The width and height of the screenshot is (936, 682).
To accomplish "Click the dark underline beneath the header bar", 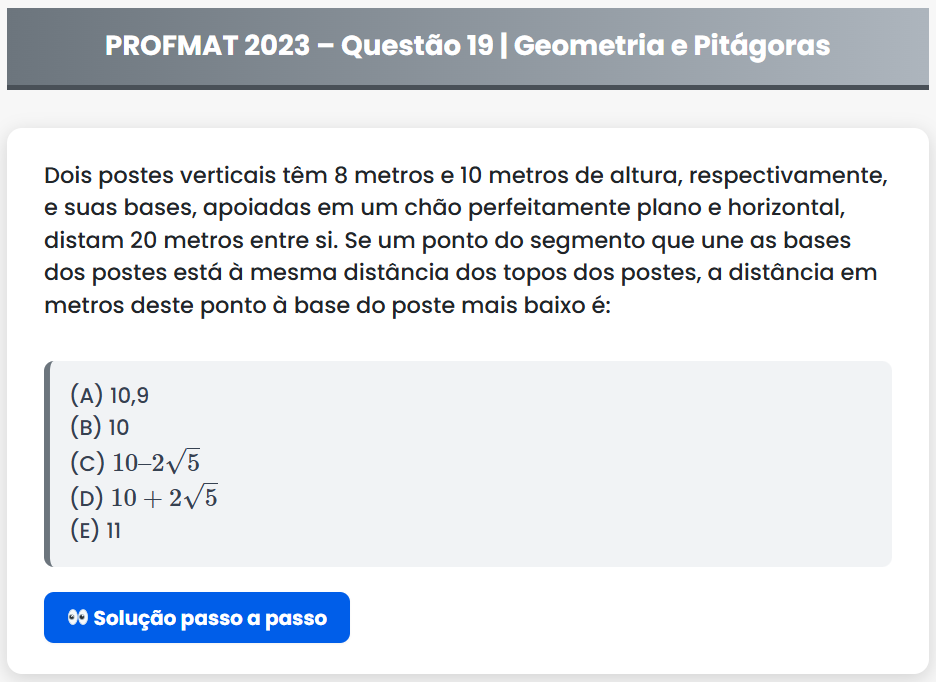I will (x=468, y=87).
